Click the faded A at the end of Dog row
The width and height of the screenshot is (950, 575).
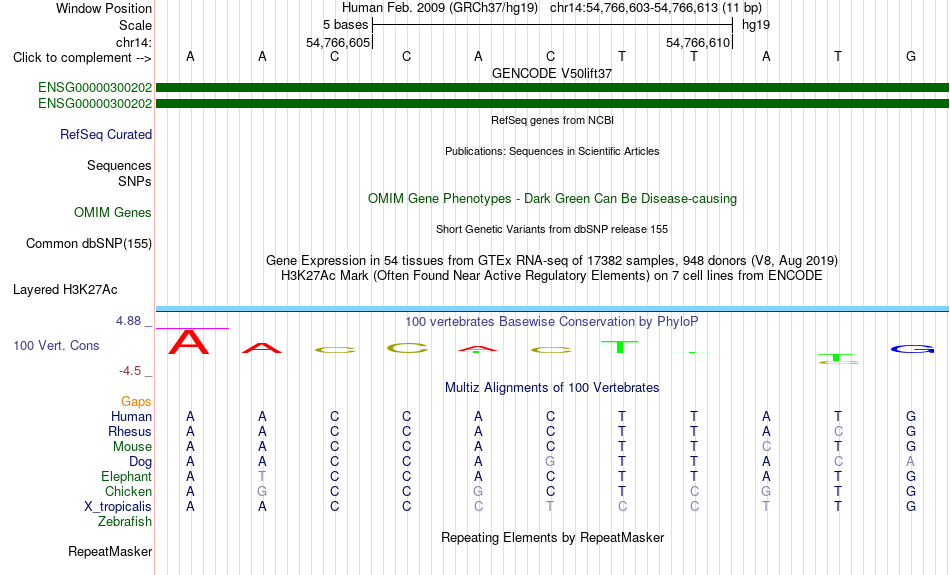[x=911, y=462]
